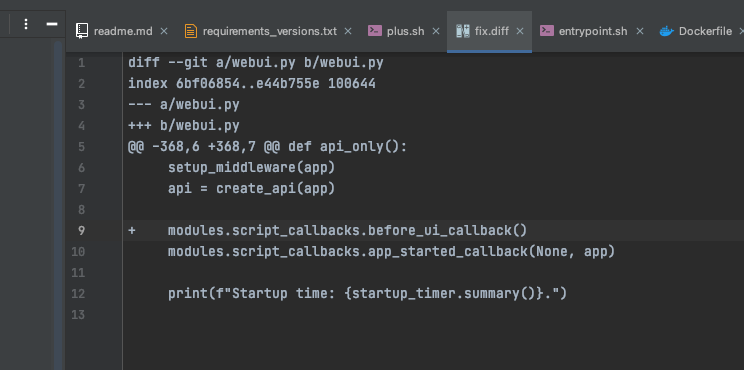Screen dimensions: 744x370
Task: Open the vertical three-dots options menu
Action: tap(26, 24)
